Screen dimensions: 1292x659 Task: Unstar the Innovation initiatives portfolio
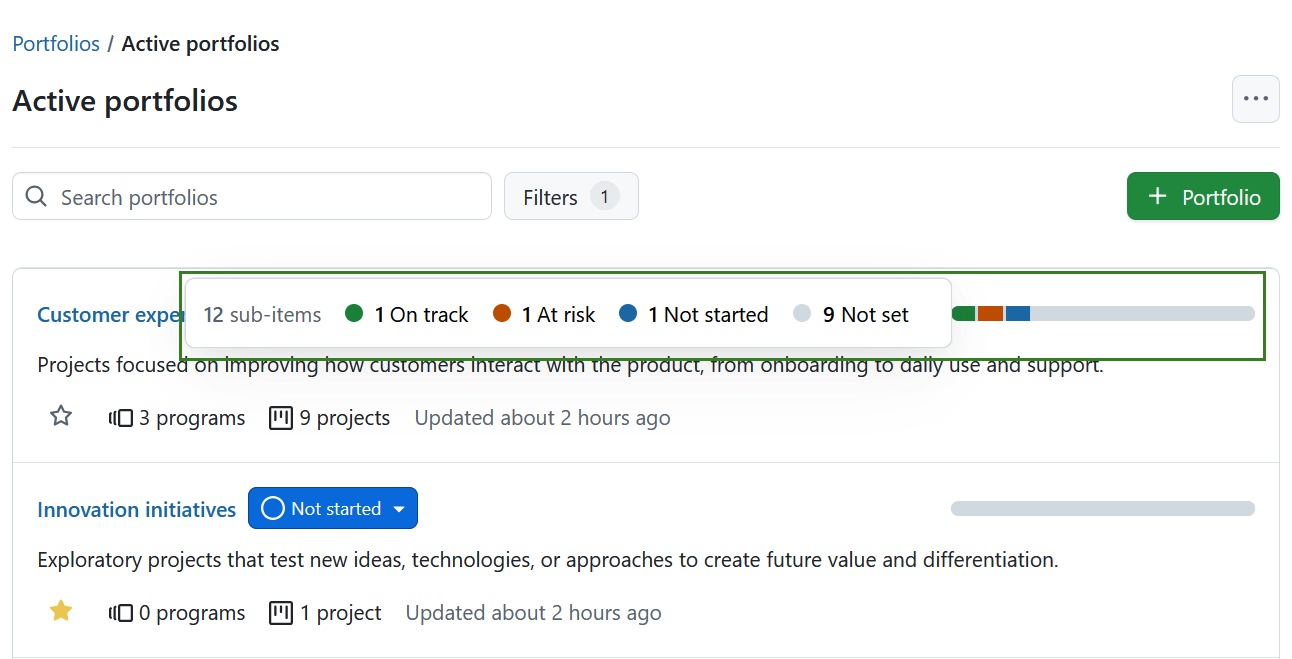coord(60,610)
